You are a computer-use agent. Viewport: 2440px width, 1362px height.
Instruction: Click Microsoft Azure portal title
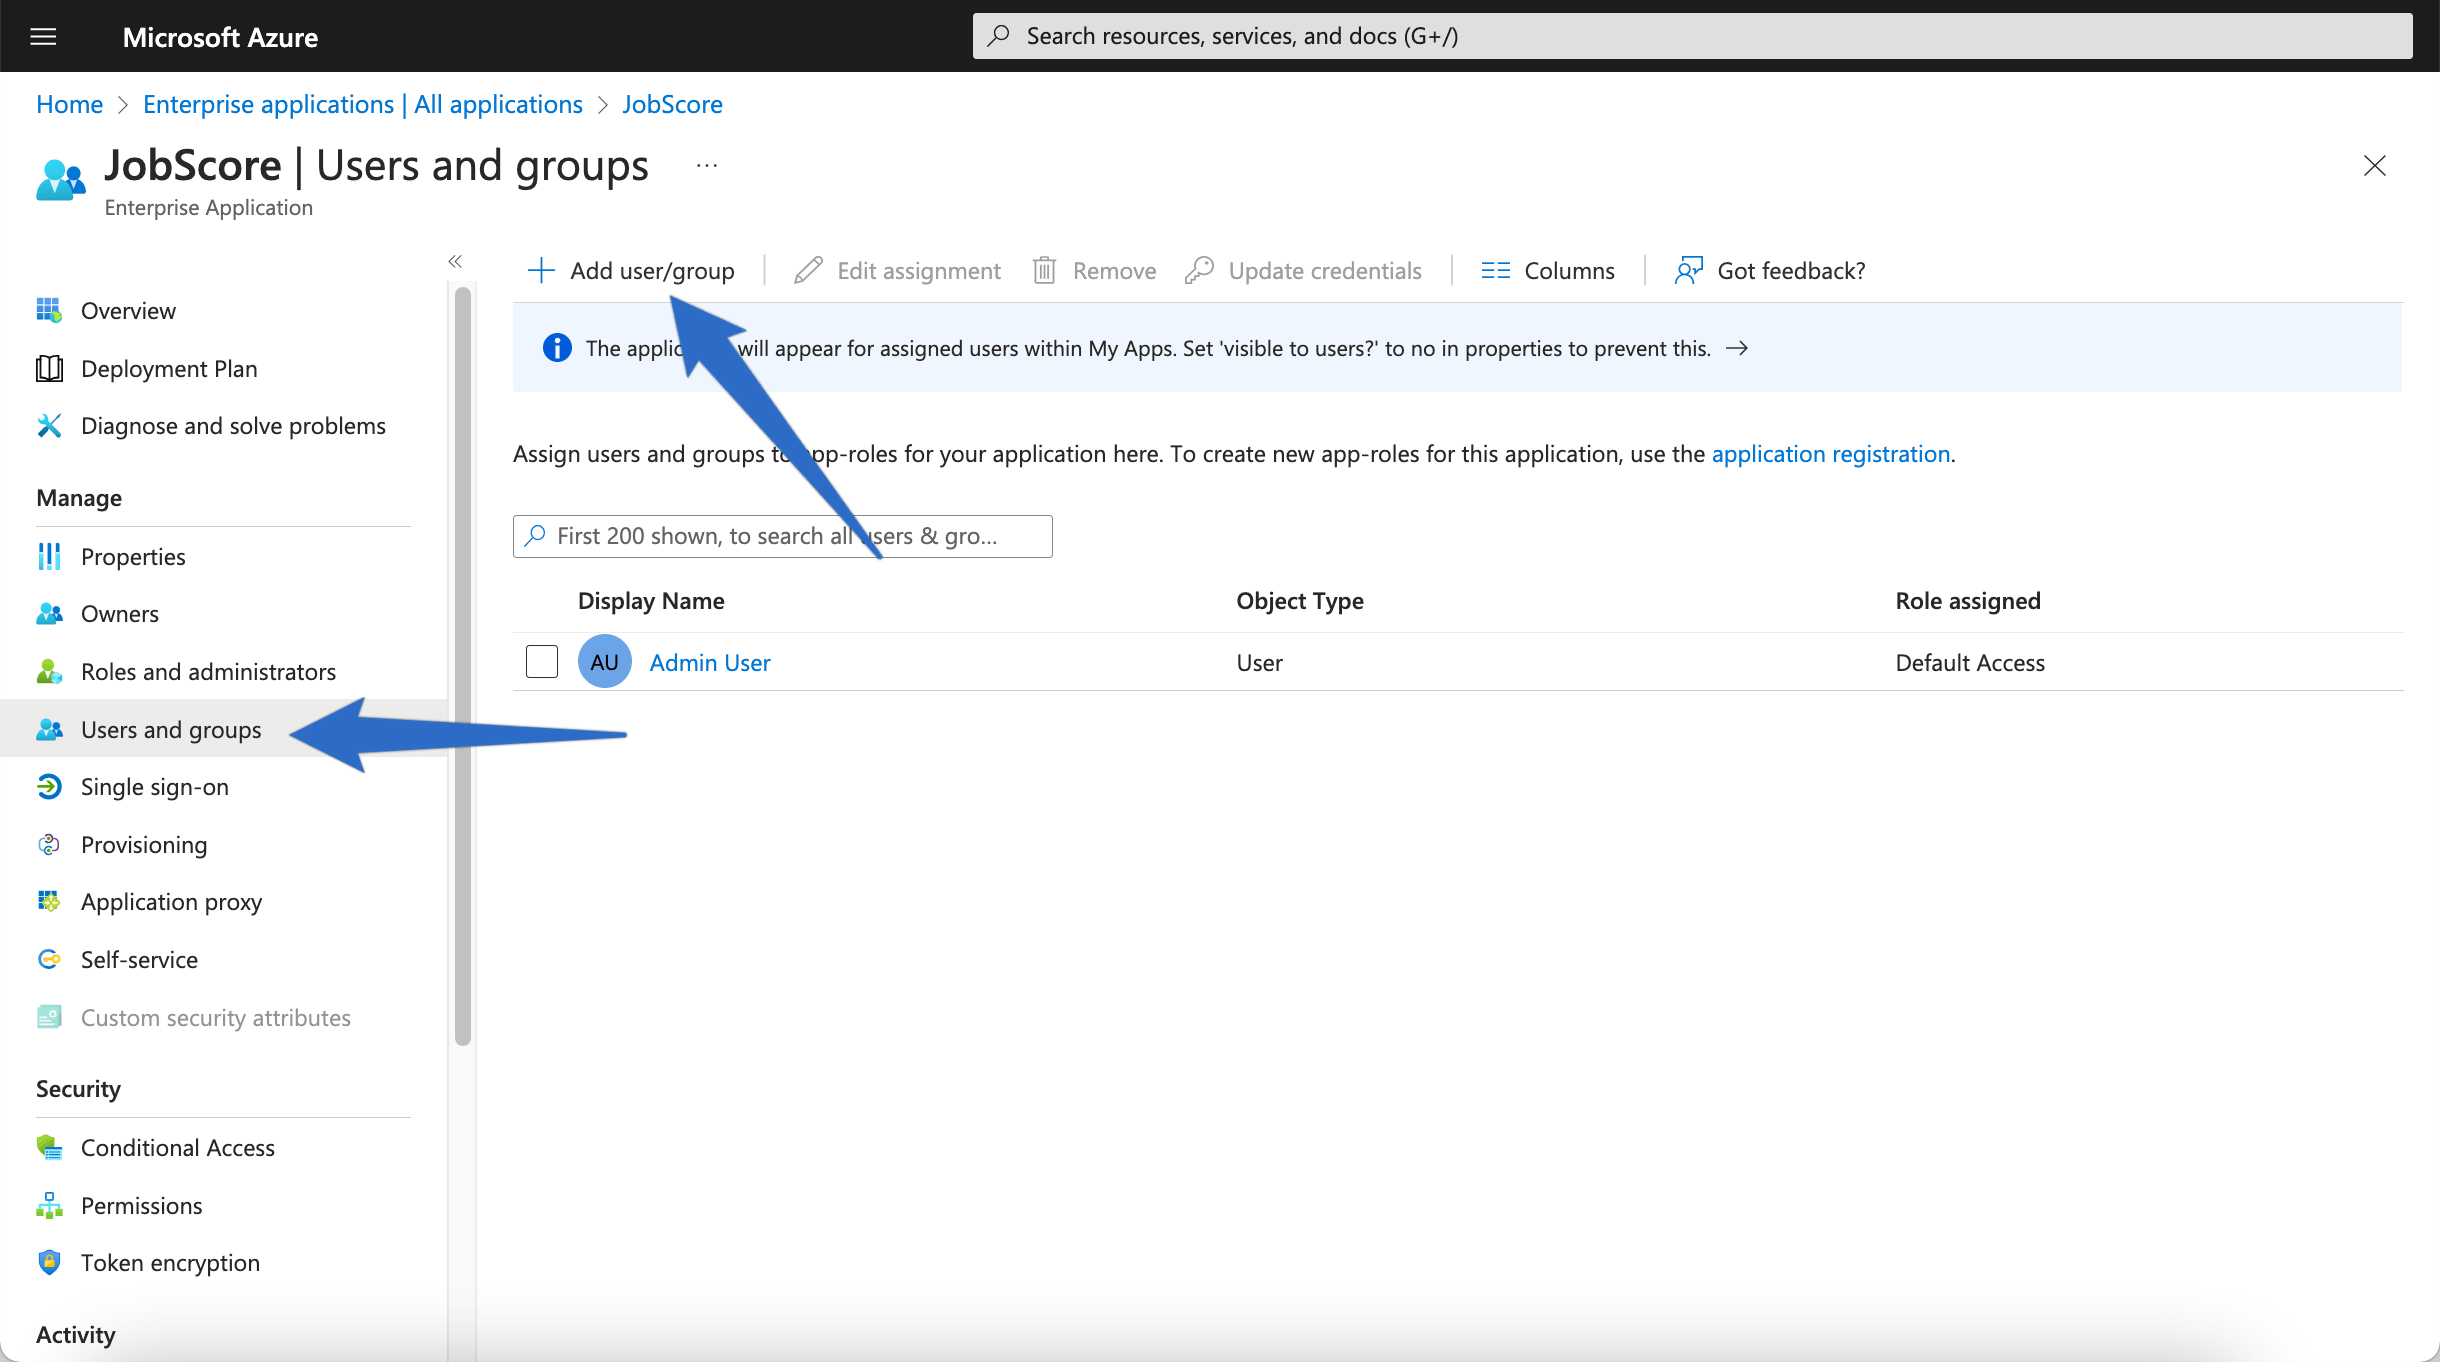pyautogui.click(x=220, y=37)
